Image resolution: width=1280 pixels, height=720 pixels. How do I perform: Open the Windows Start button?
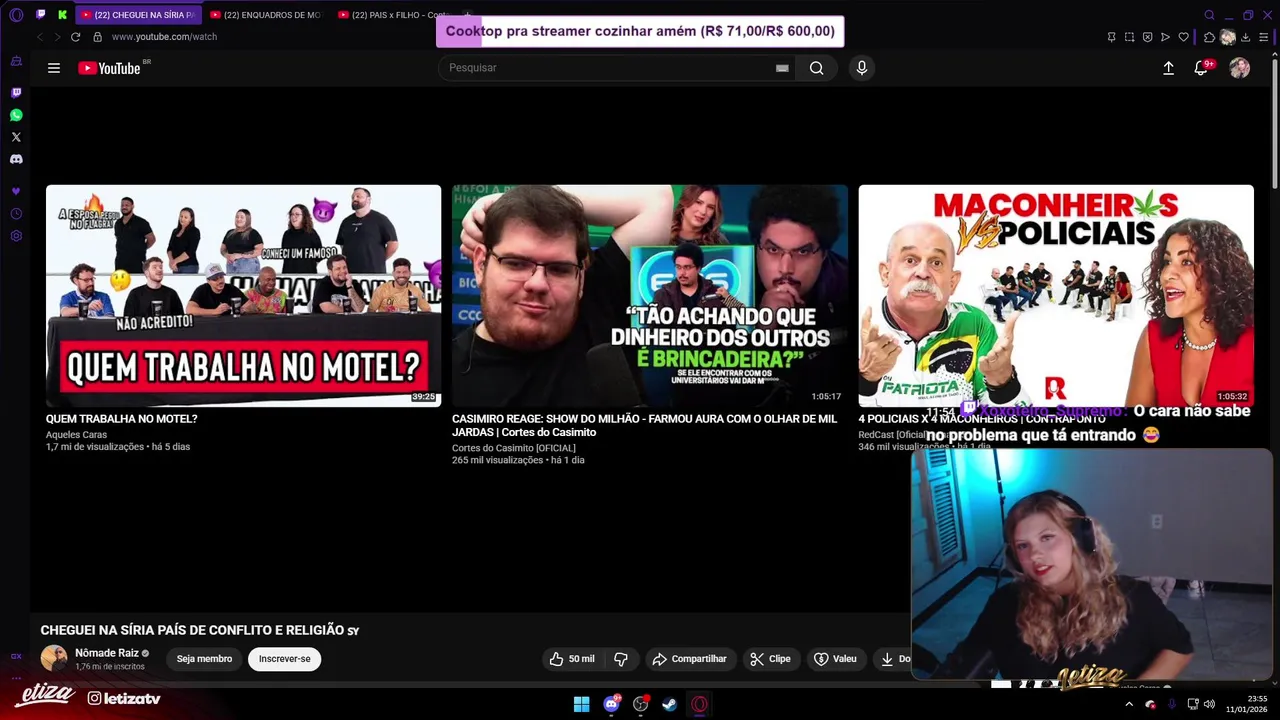point(581,704)
